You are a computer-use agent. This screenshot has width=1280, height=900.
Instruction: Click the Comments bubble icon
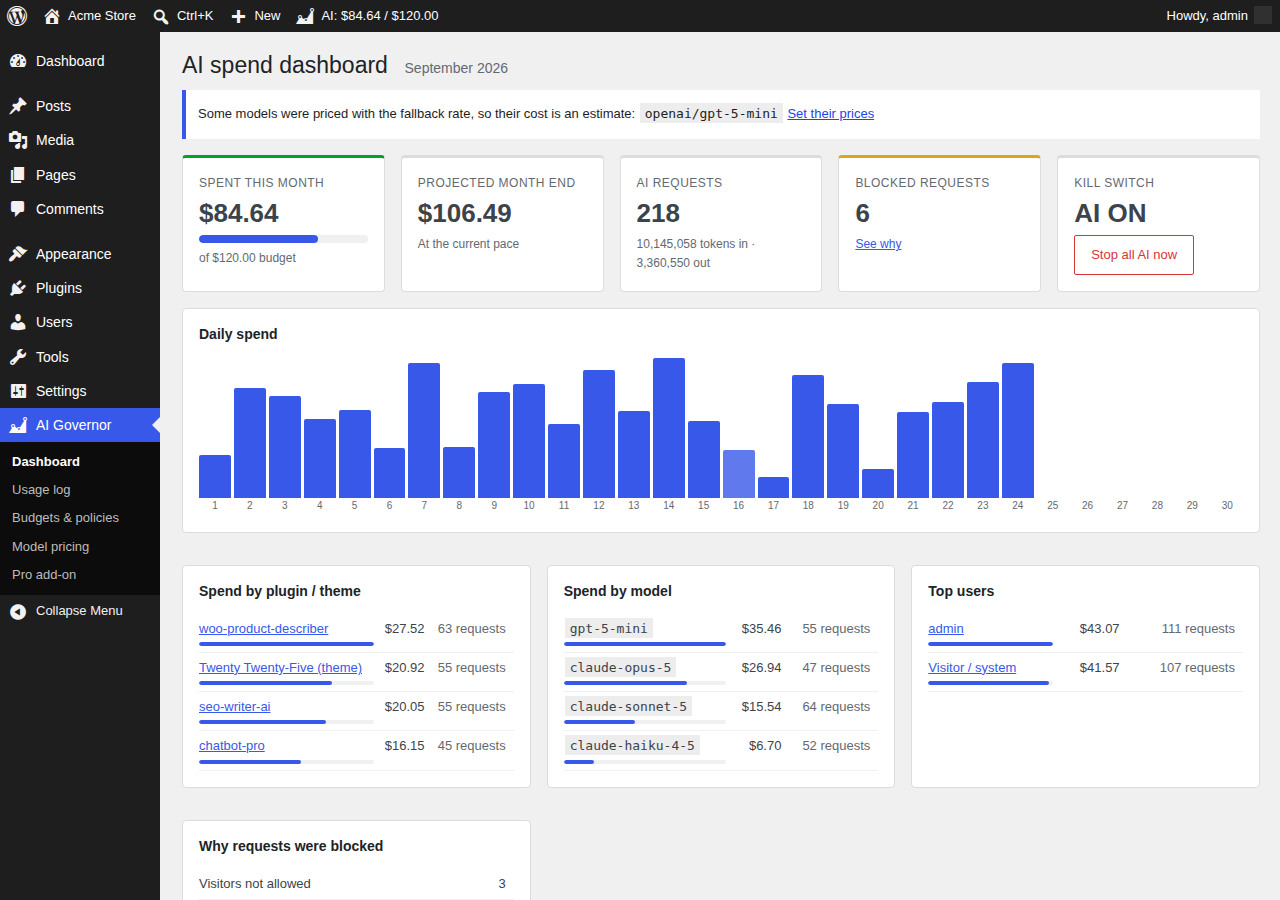18,209
